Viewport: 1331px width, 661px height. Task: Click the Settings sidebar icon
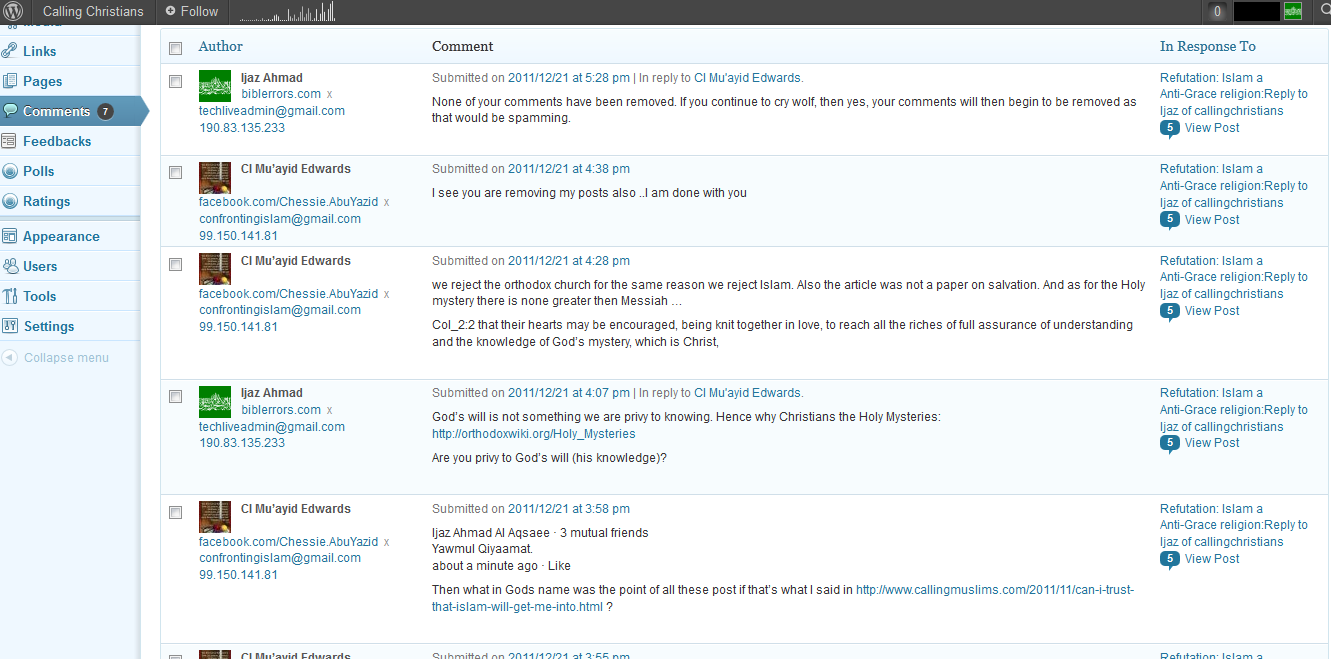click(x=10, y=326)
